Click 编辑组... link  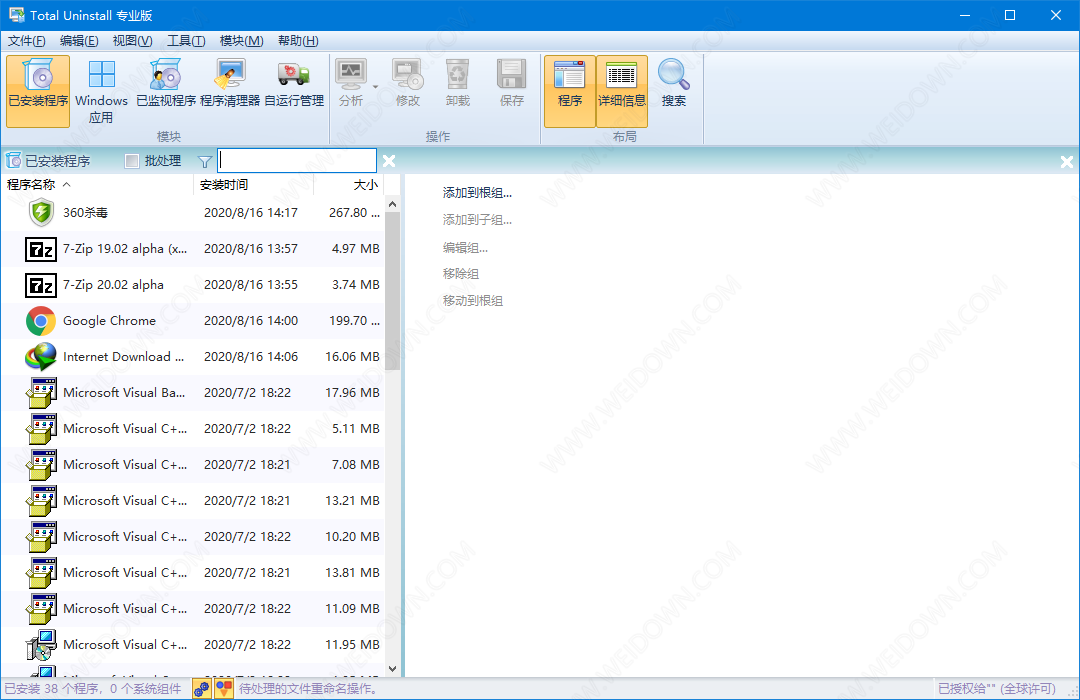(x=465, y=247)
